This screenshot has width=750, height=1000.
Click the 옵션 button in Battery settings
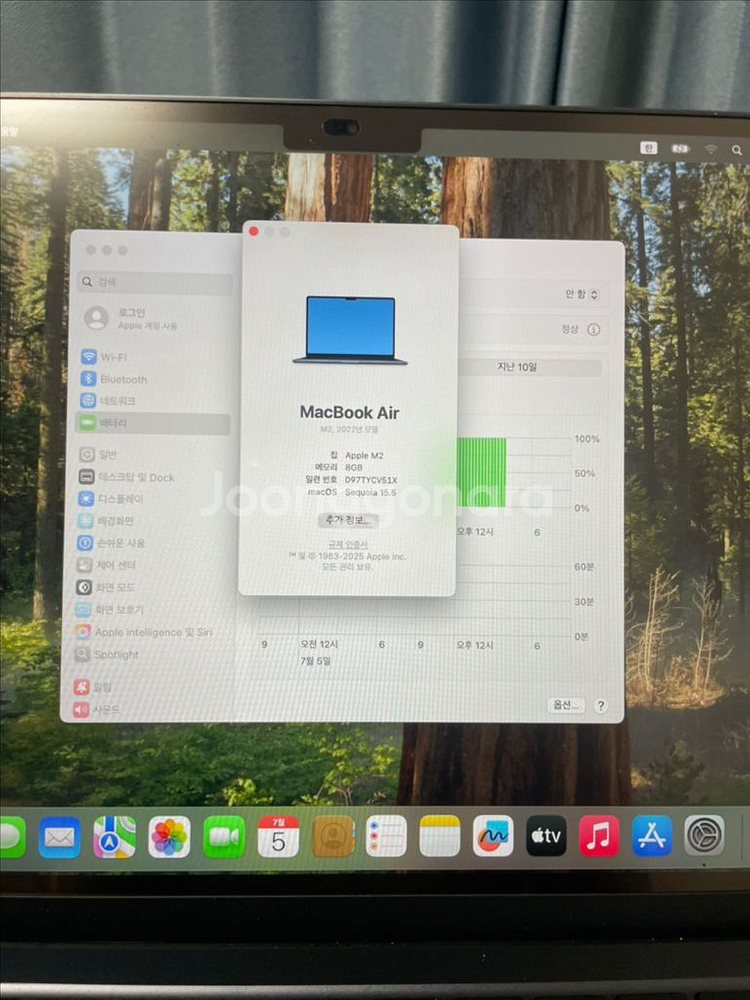566,705
